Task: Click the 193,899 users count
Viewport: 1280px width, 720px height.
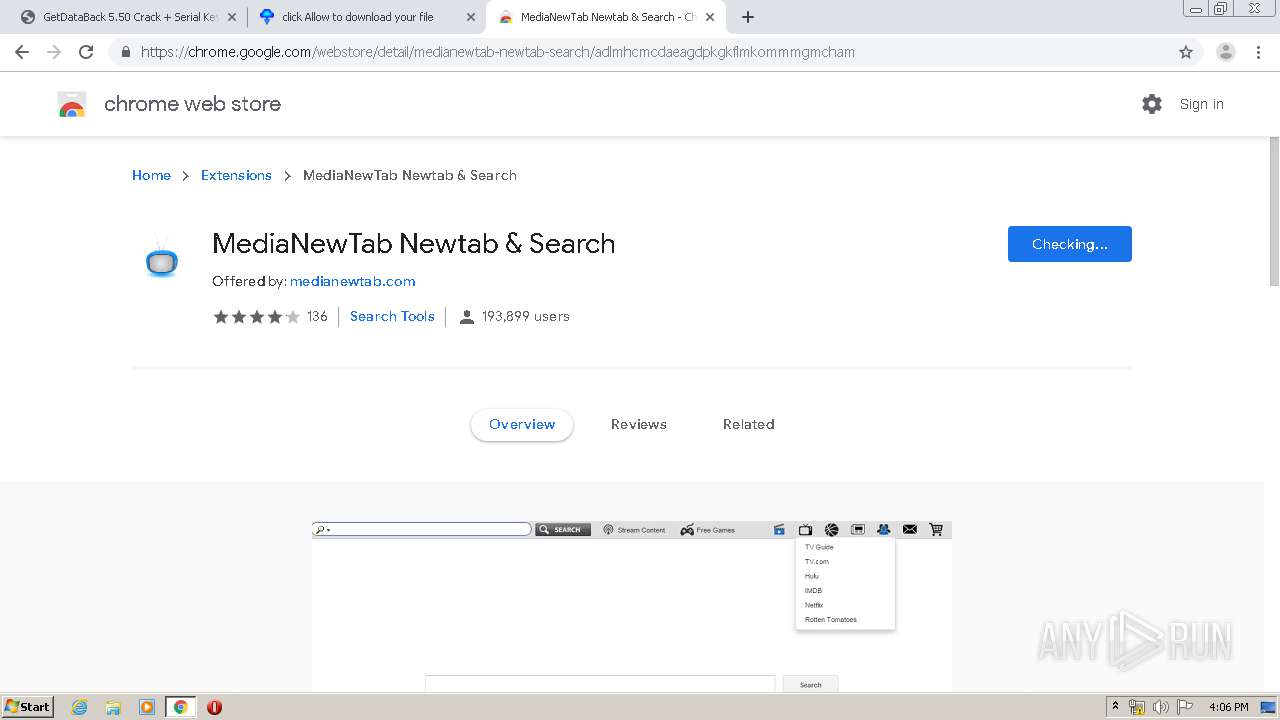Action: tap(526, 316)
